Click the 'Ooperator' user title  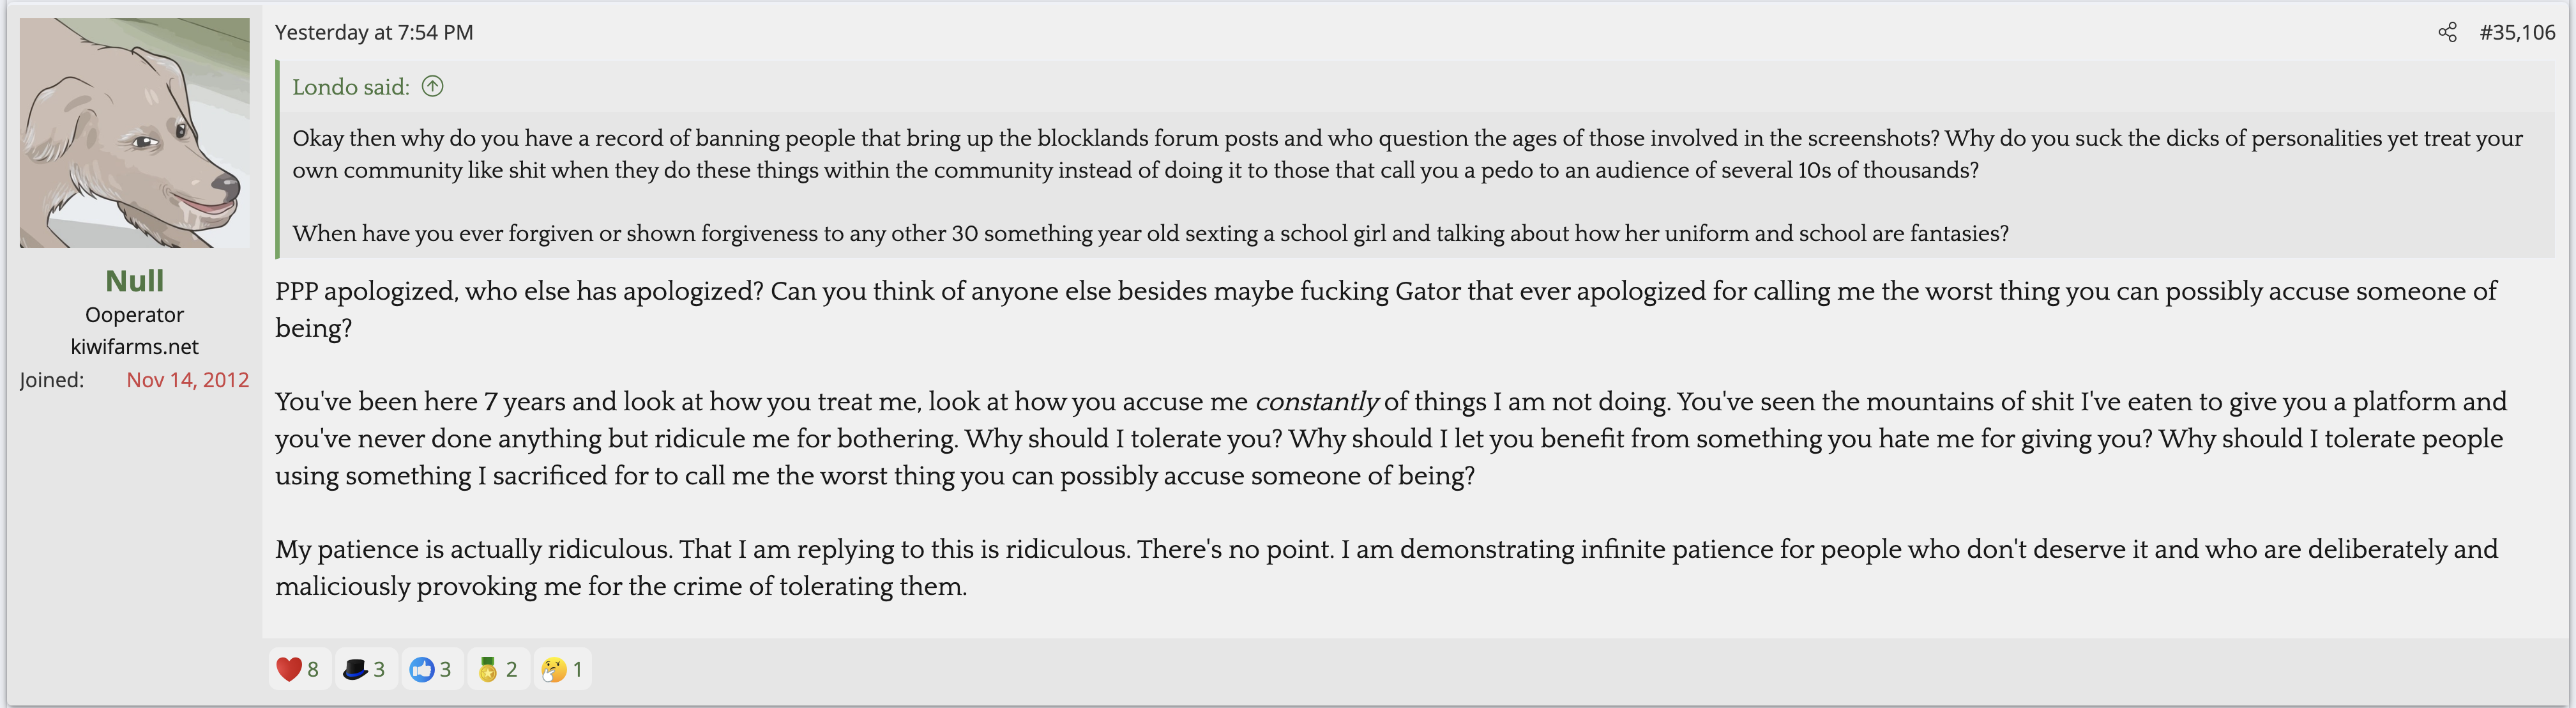coord(134,315)
